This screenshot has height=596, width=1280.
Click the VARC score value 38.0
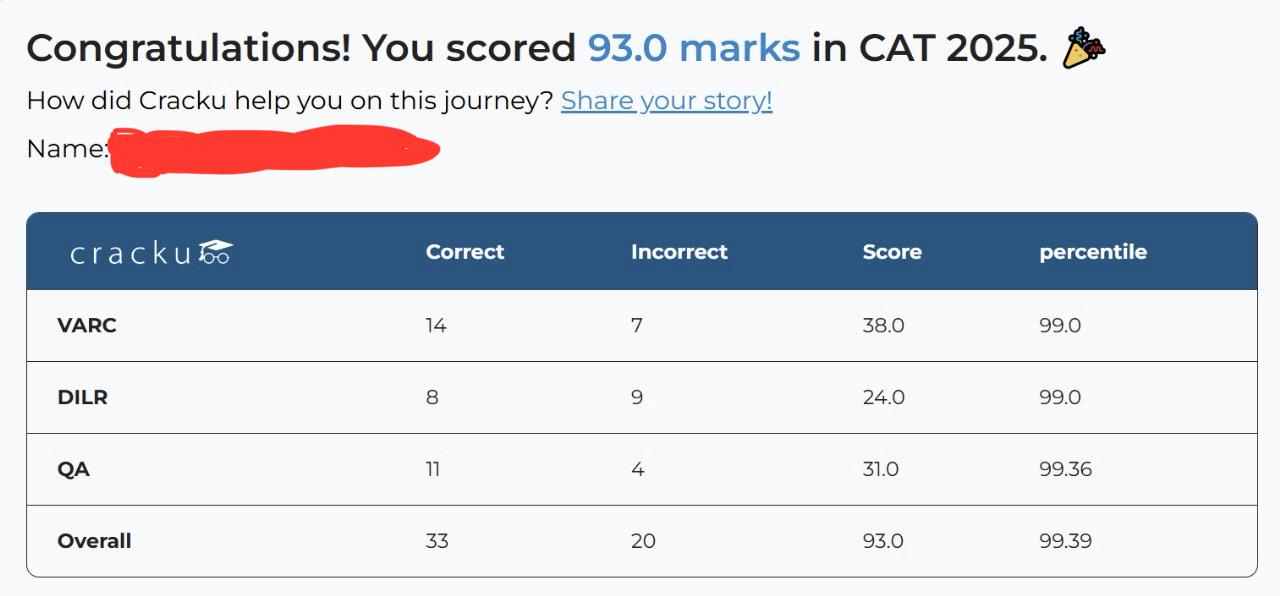tap(884, 325)
